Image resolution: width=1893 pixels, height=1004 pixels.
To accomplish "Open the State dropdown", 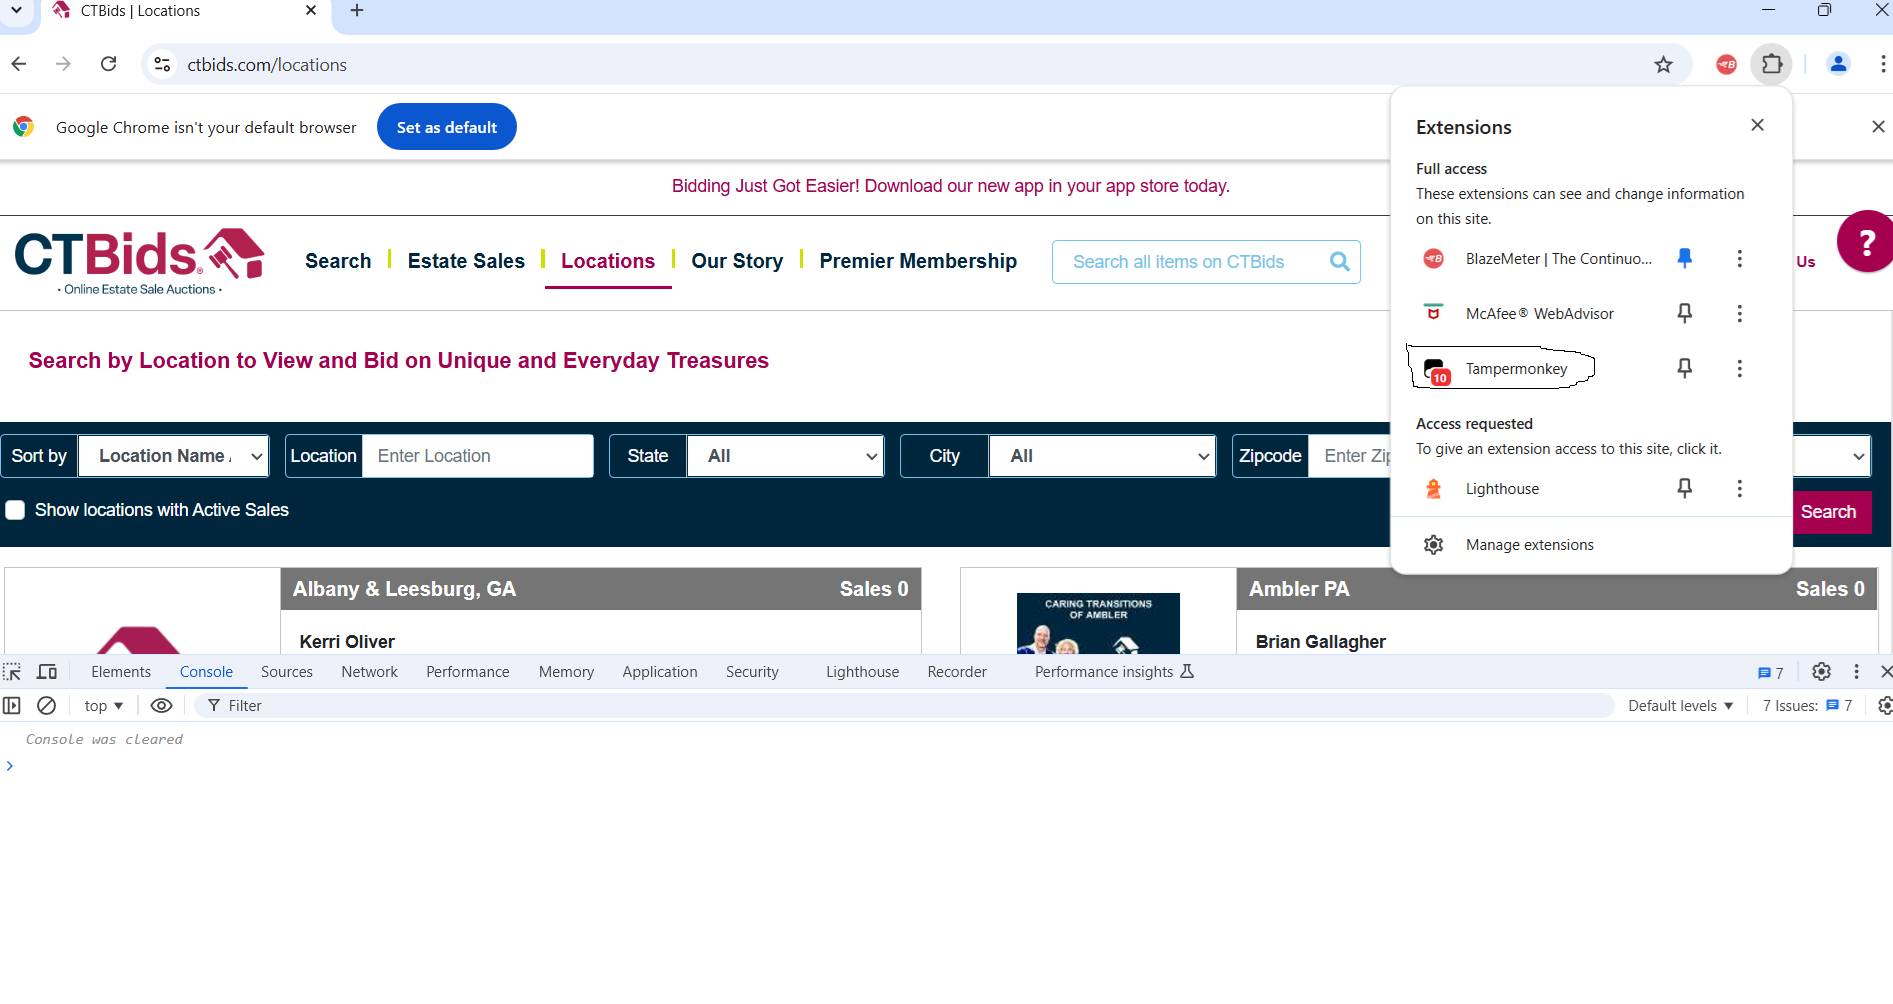I will tap(785, 456).
